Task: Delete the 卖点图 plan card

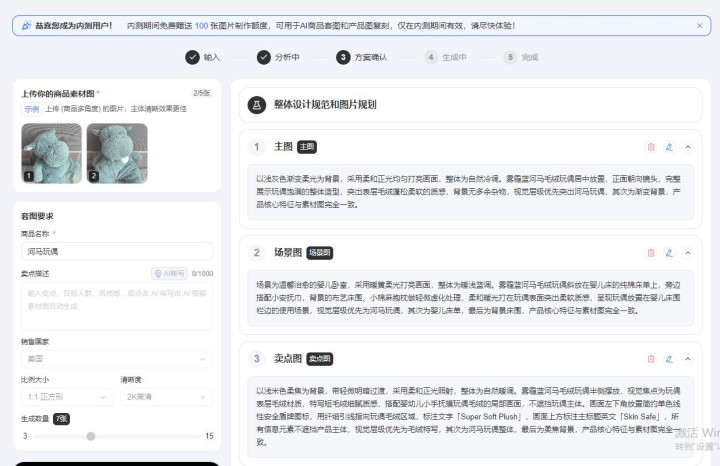Action: 651,358
